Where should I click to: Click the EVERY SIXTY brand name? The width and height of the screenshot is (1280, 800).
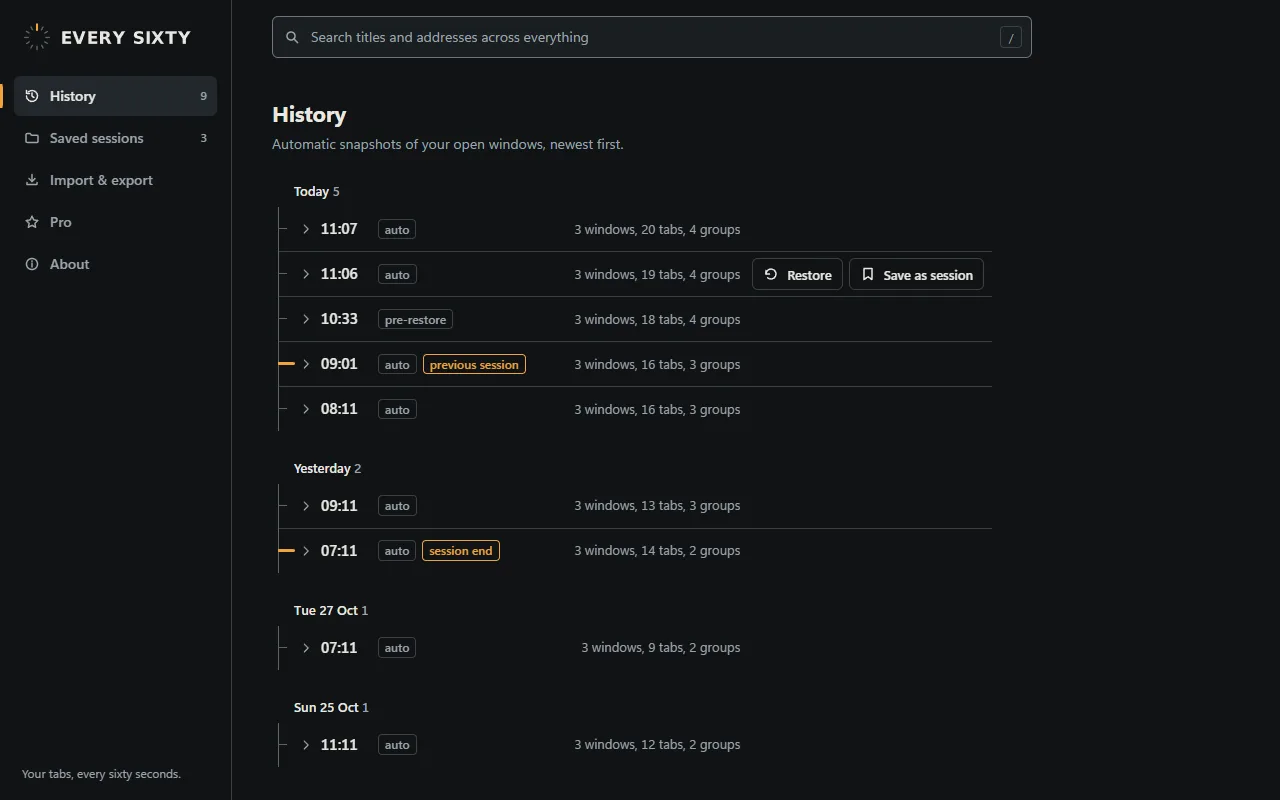pos(126,37)
